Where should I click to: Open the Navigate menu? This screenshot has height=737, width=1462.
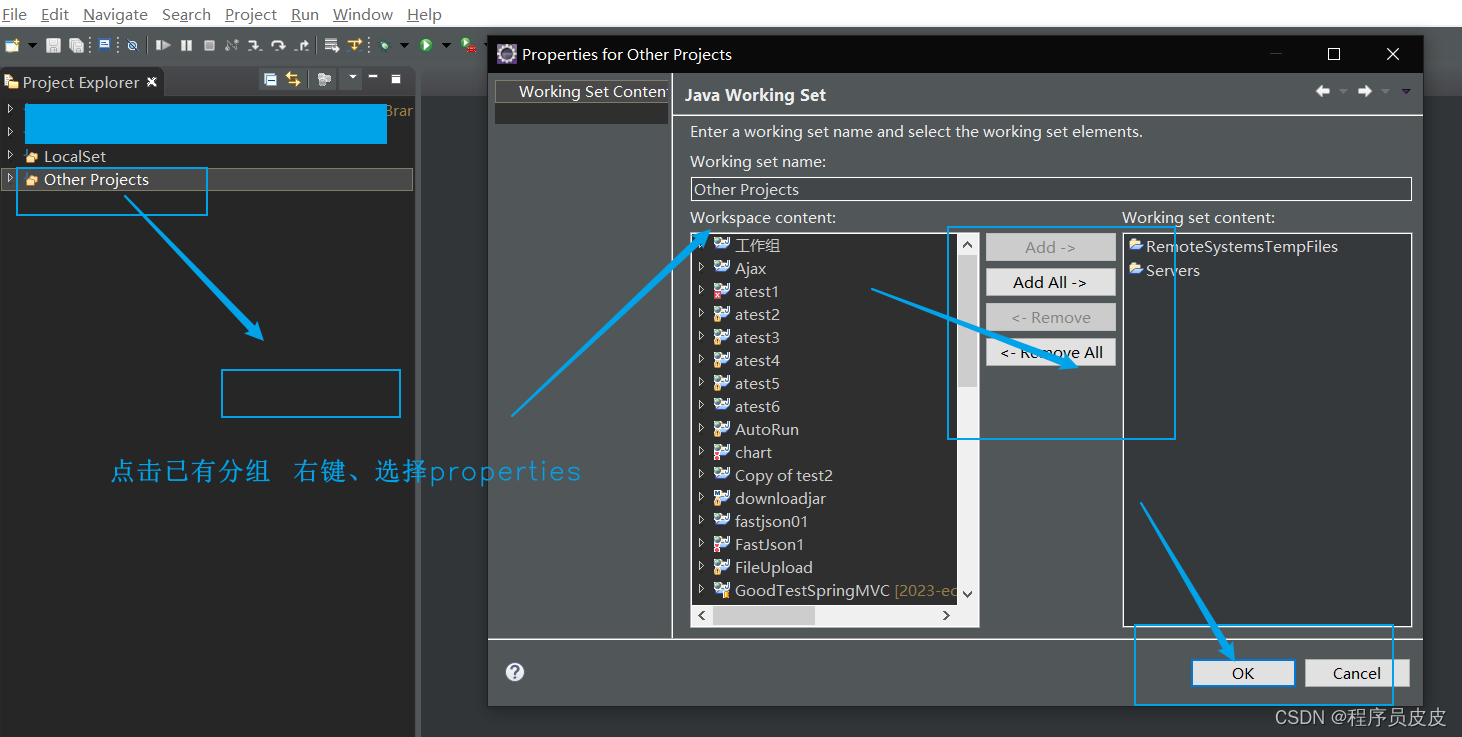tap(115, 14)
